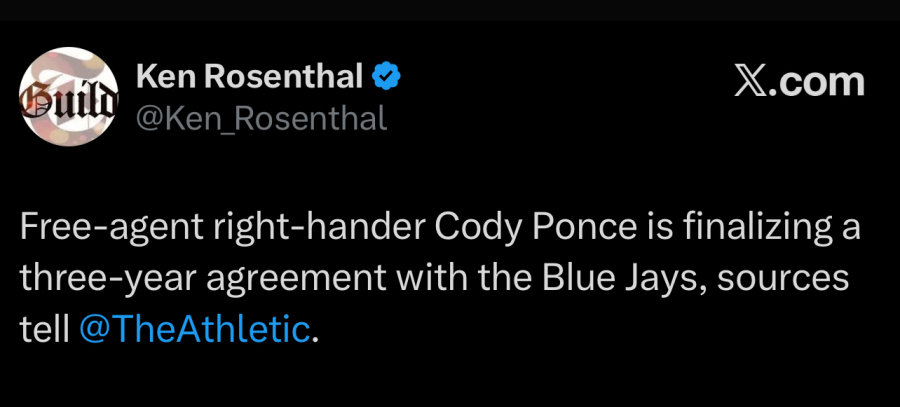
Task: Open Ken Rosenthal's profile avatar
Action: click(70, 97)
